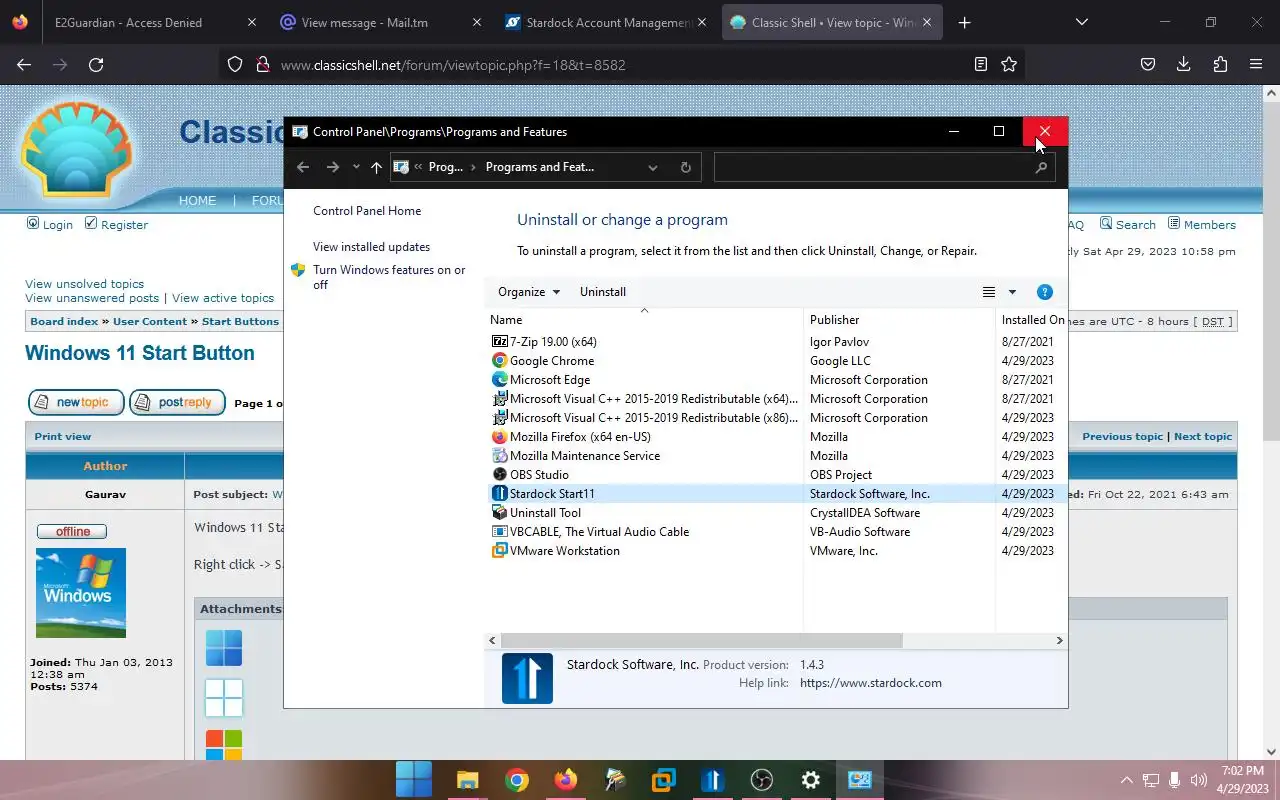
Task: Open File Explorer from the taskbar
Action: pyautogui.click(x=467, y=780)
